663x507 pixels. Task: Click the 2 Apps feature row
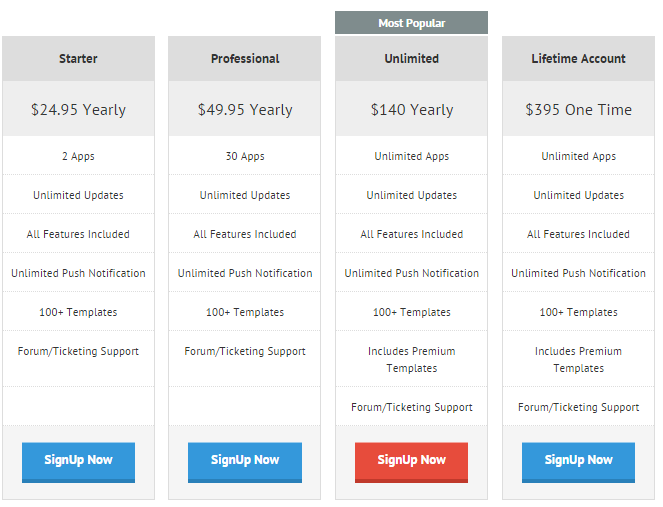78,157
